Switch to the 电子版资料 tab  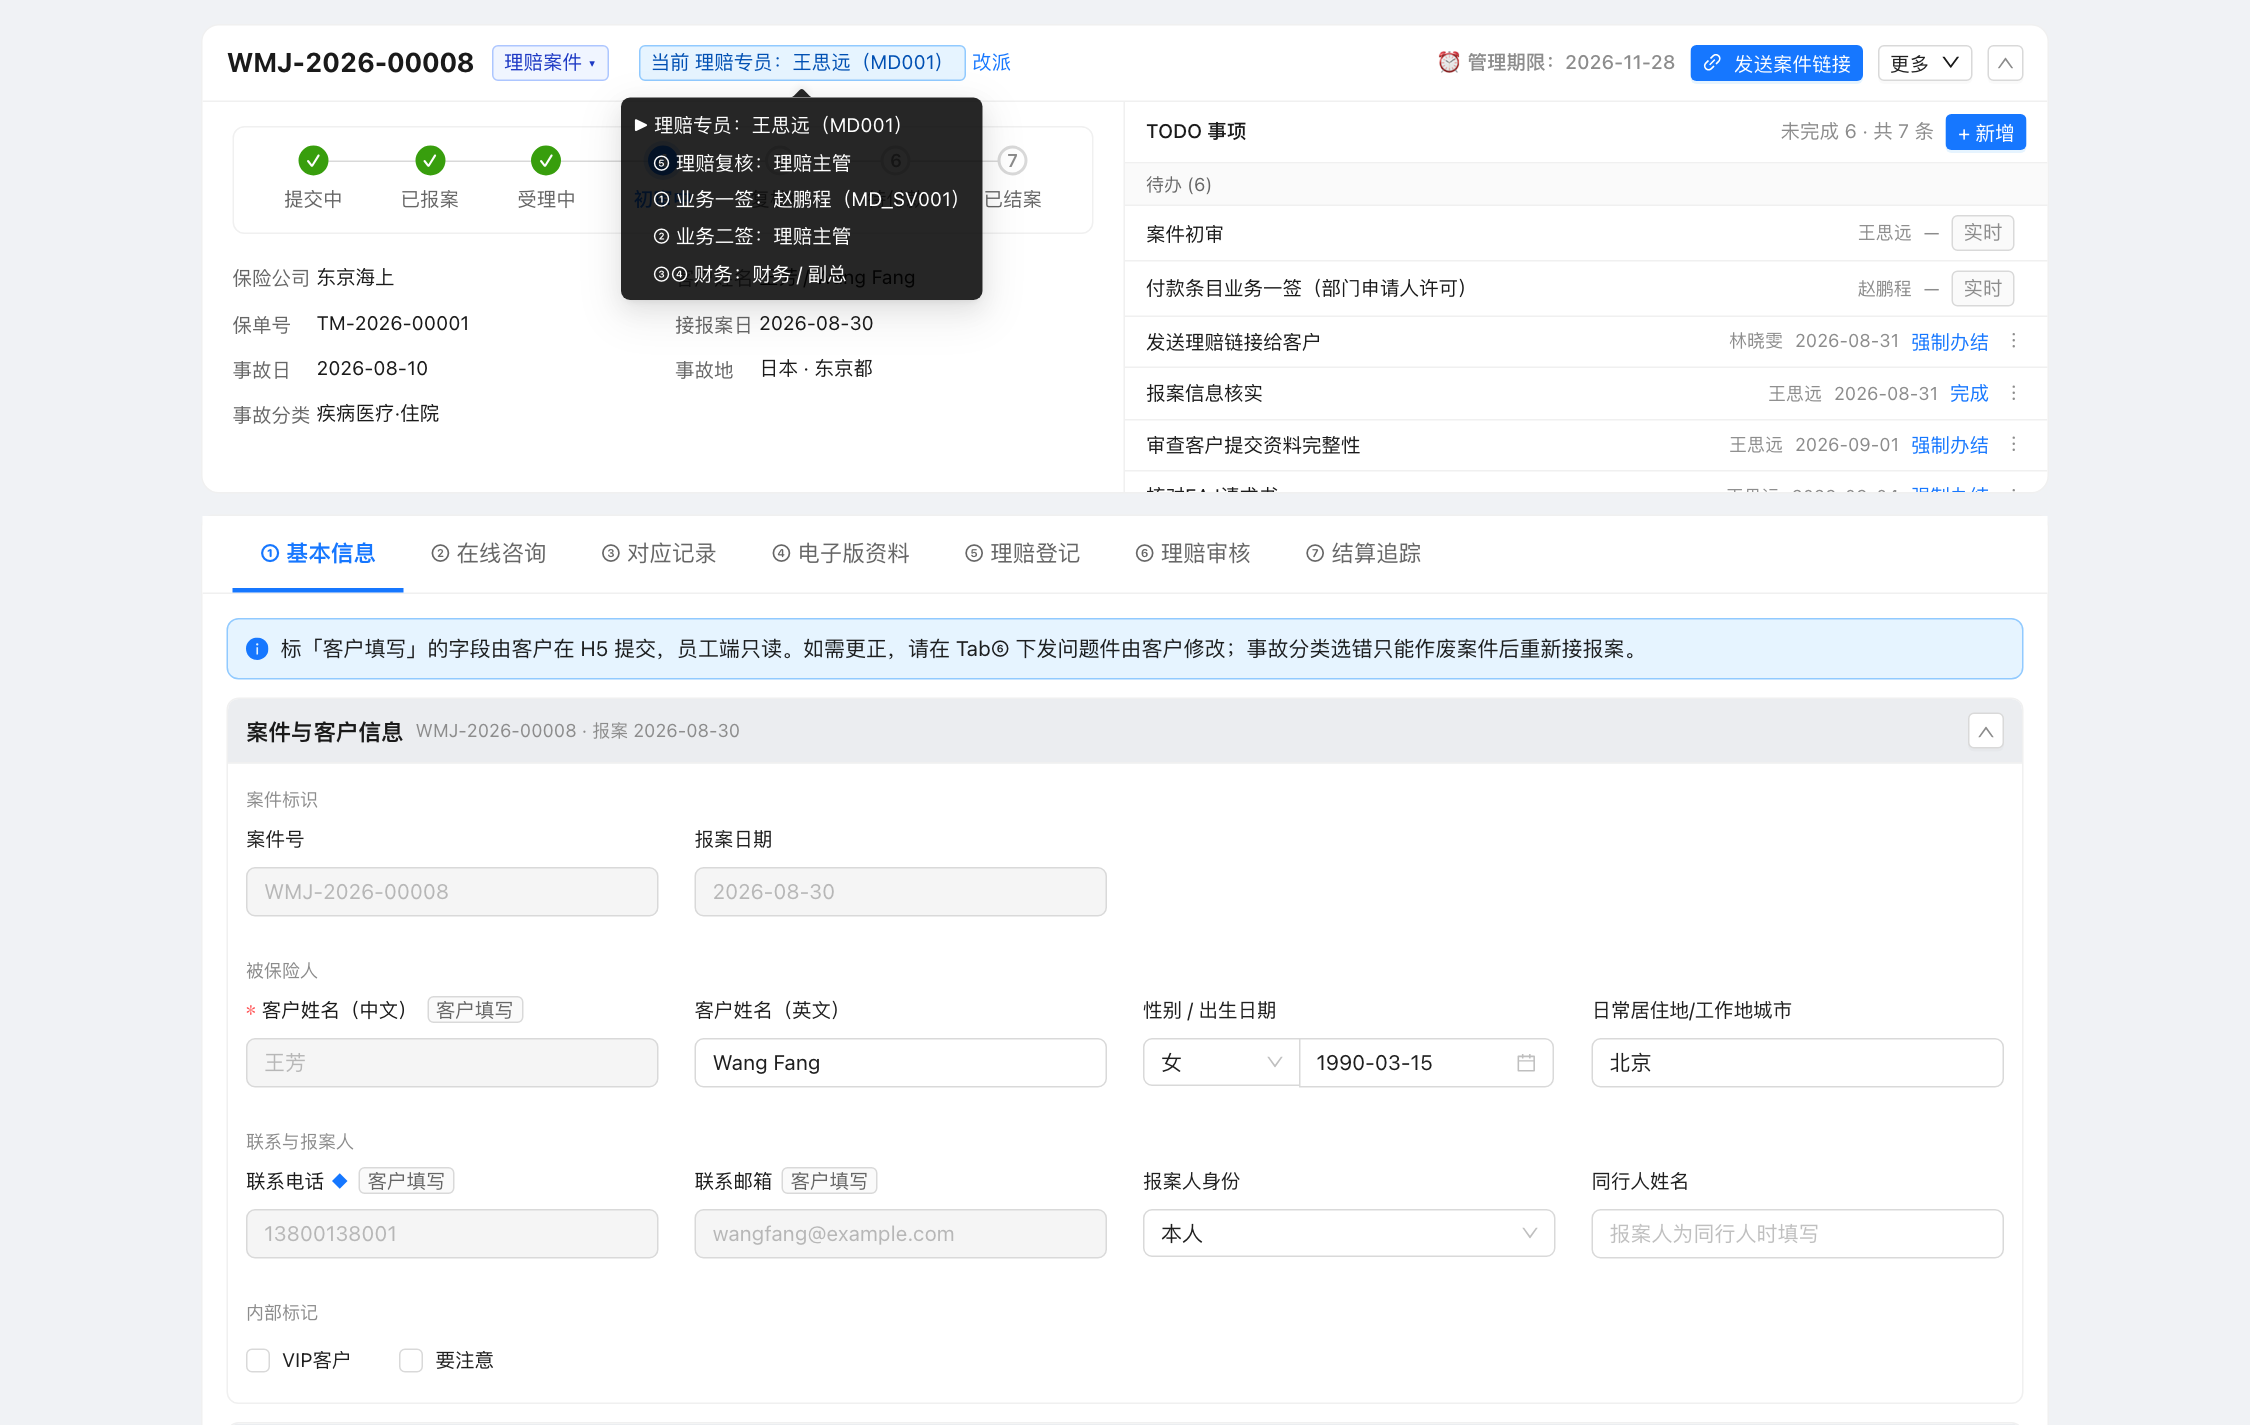(841, 553)
